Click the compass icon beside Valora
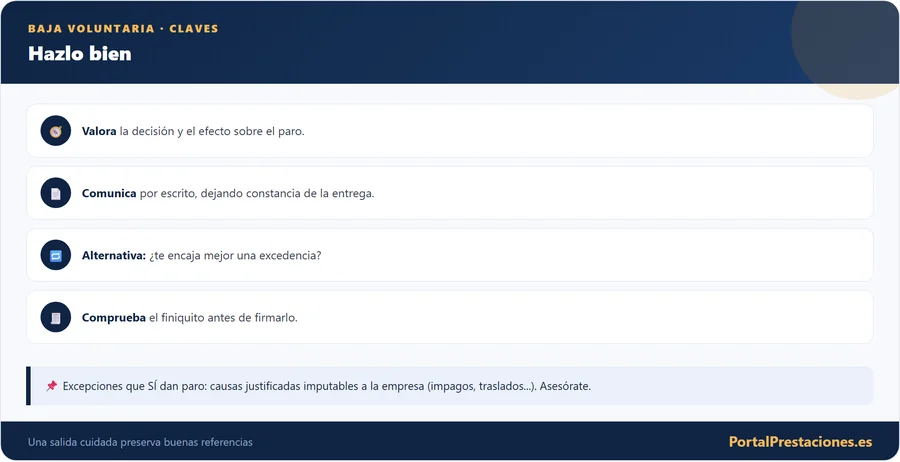The image size is (900, 462). pos(56,131)
